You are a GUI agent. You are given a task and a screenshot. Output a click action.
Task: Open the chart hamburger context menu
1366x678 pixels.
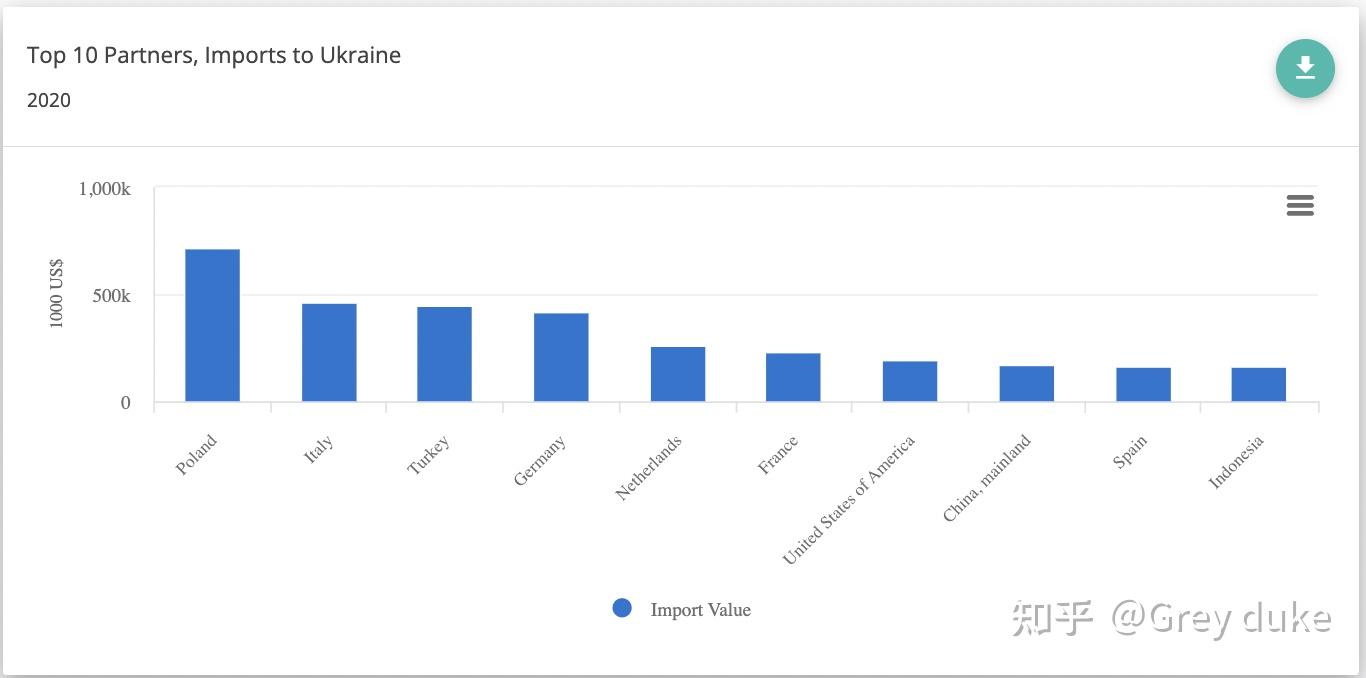coord(1300,206)
